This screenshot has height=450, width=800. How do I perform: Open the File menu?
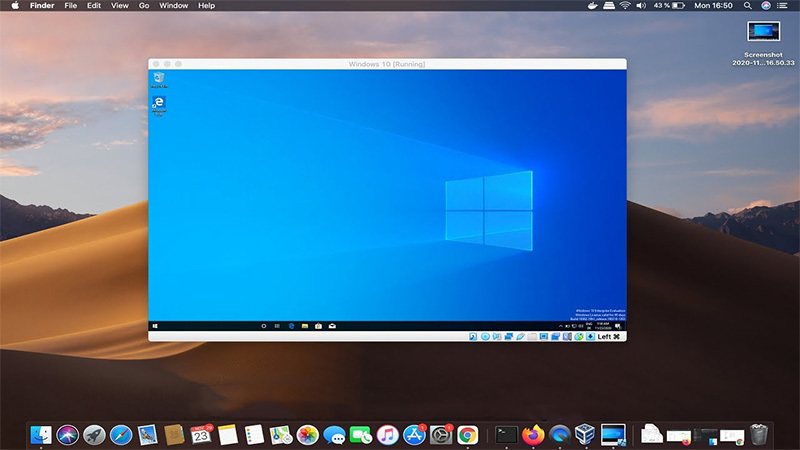(x=70, y=6)
